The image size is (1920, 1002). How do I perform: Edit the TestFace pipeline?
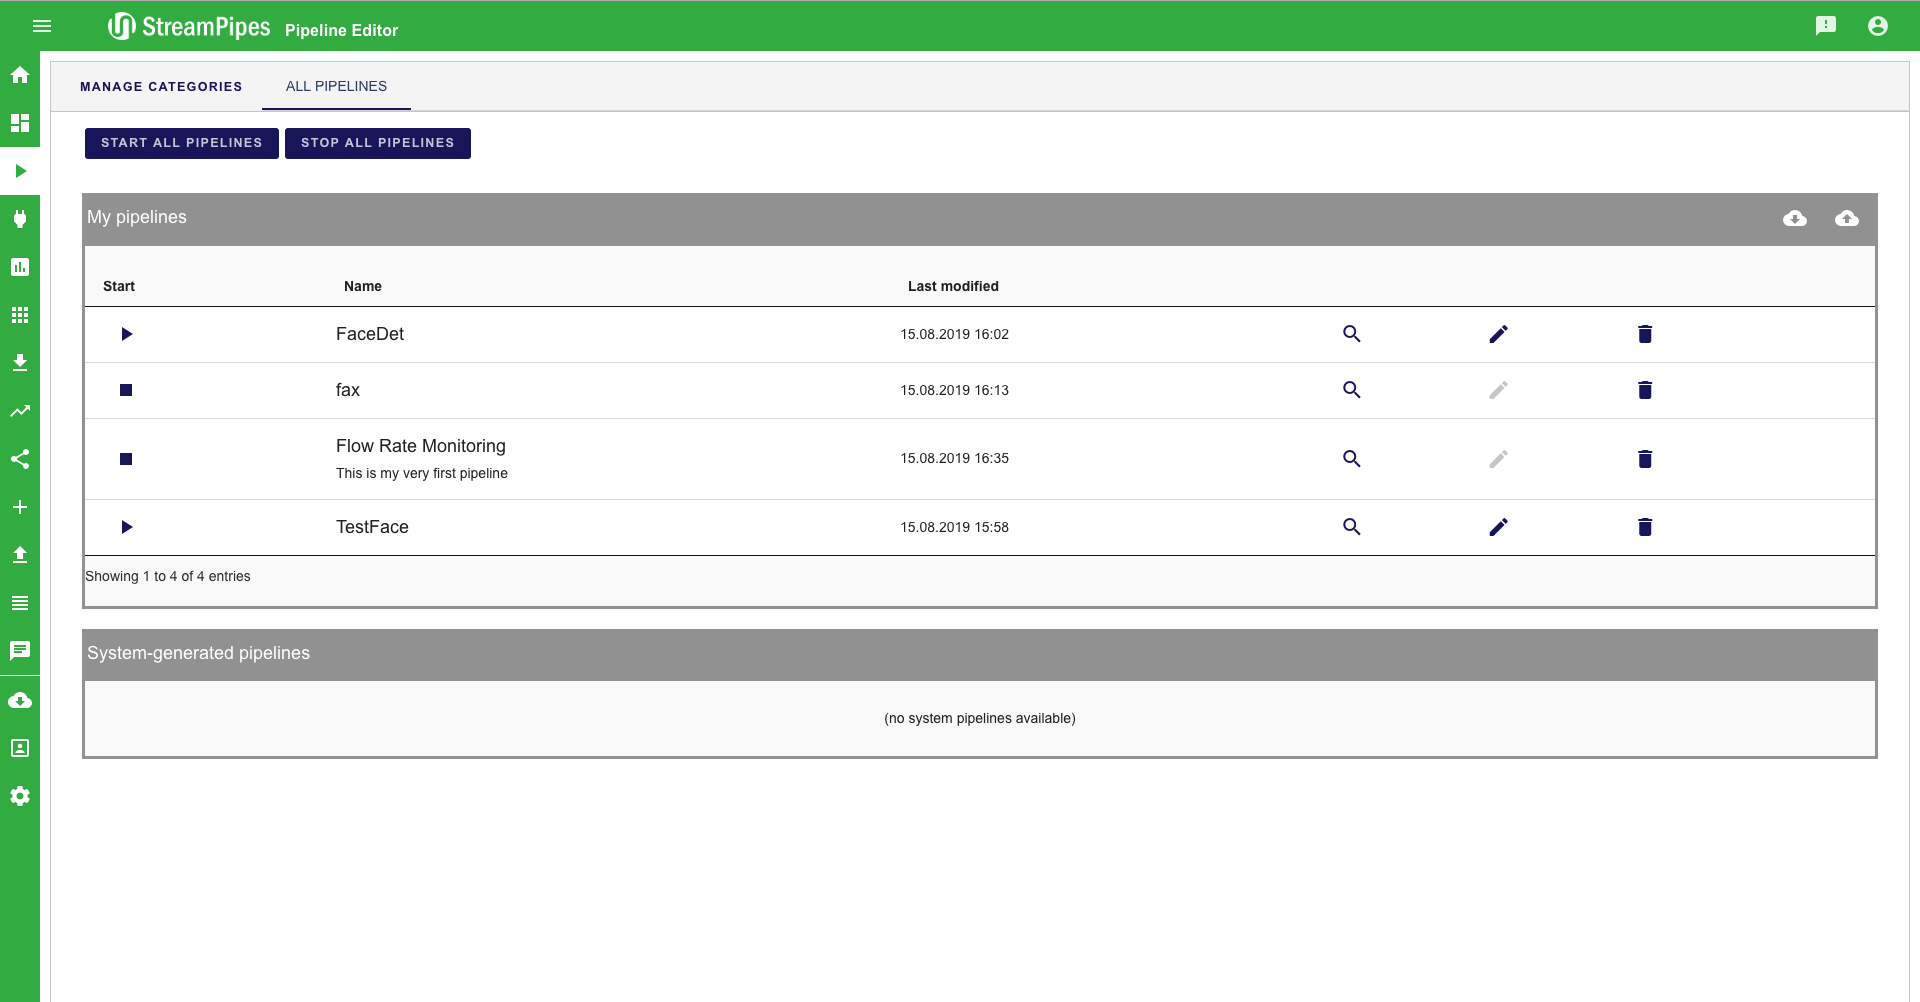point(1497,527)
